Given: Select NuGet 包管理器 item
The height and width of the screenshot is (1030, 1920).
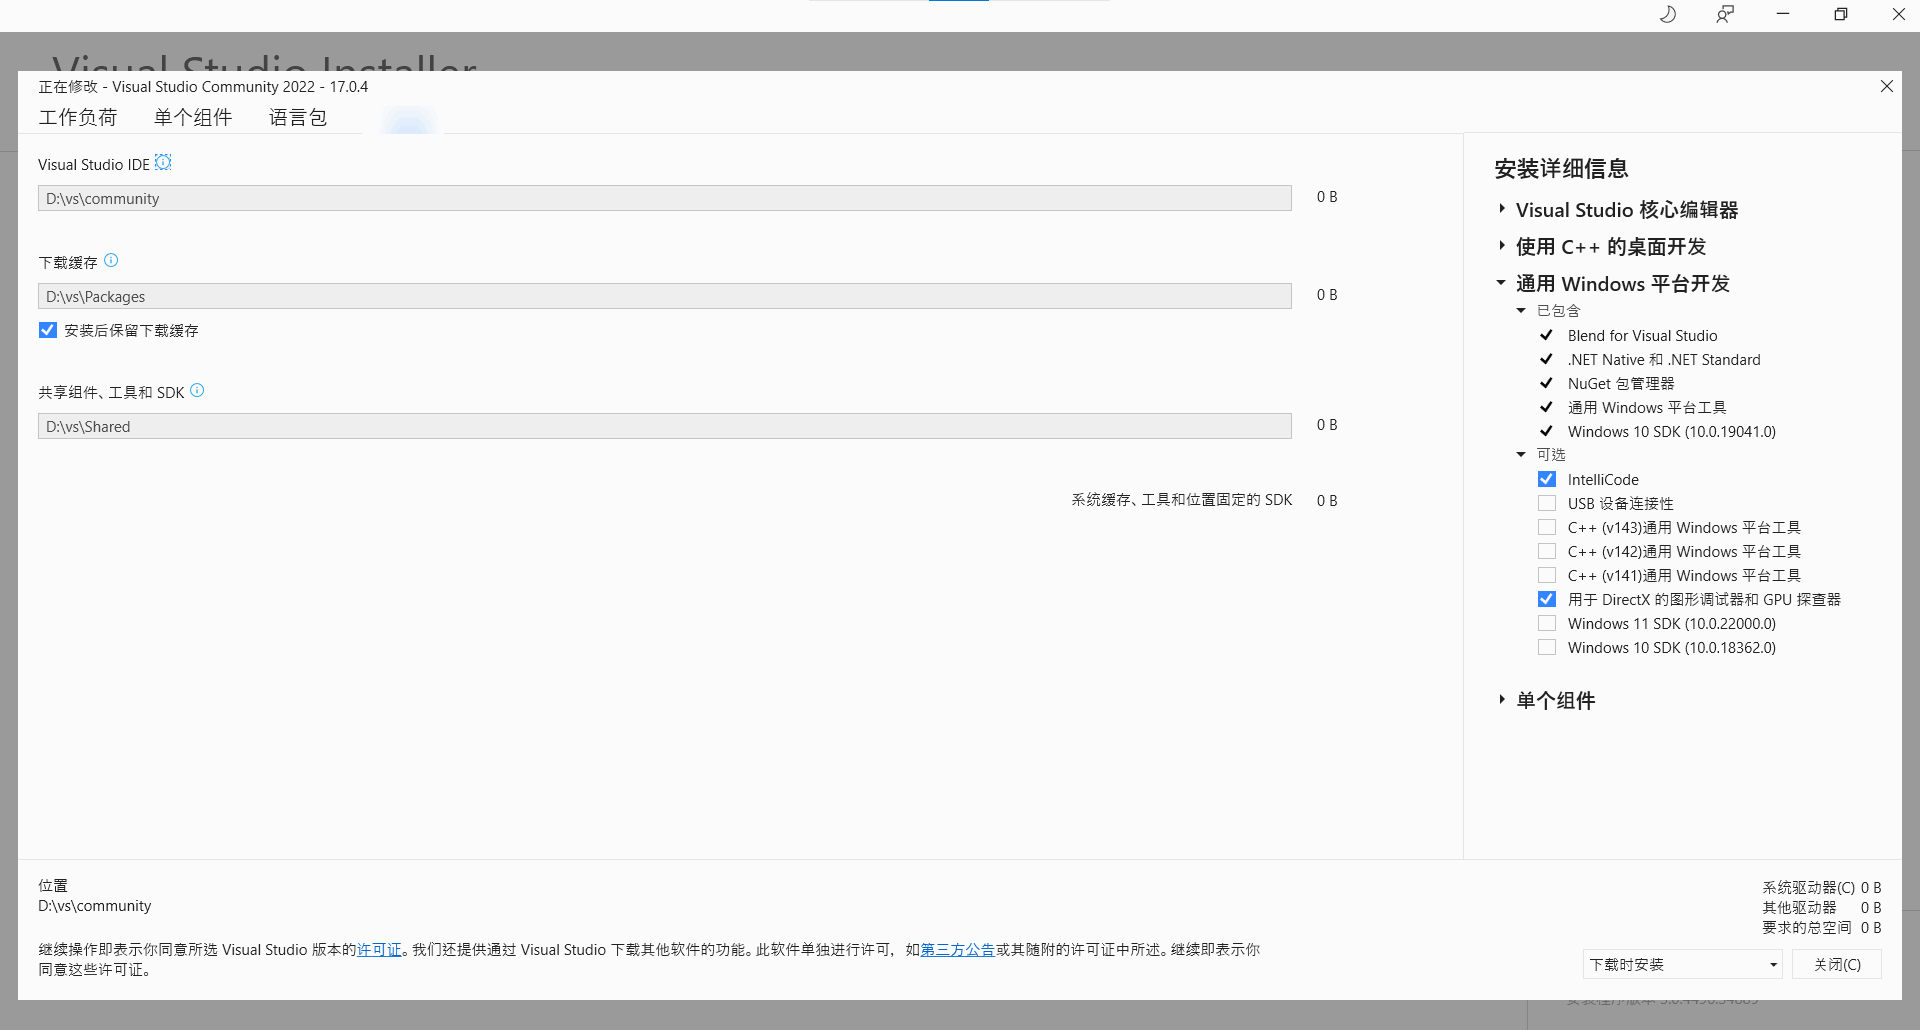Looking at the screenshot, I should tap(1621, 383).
